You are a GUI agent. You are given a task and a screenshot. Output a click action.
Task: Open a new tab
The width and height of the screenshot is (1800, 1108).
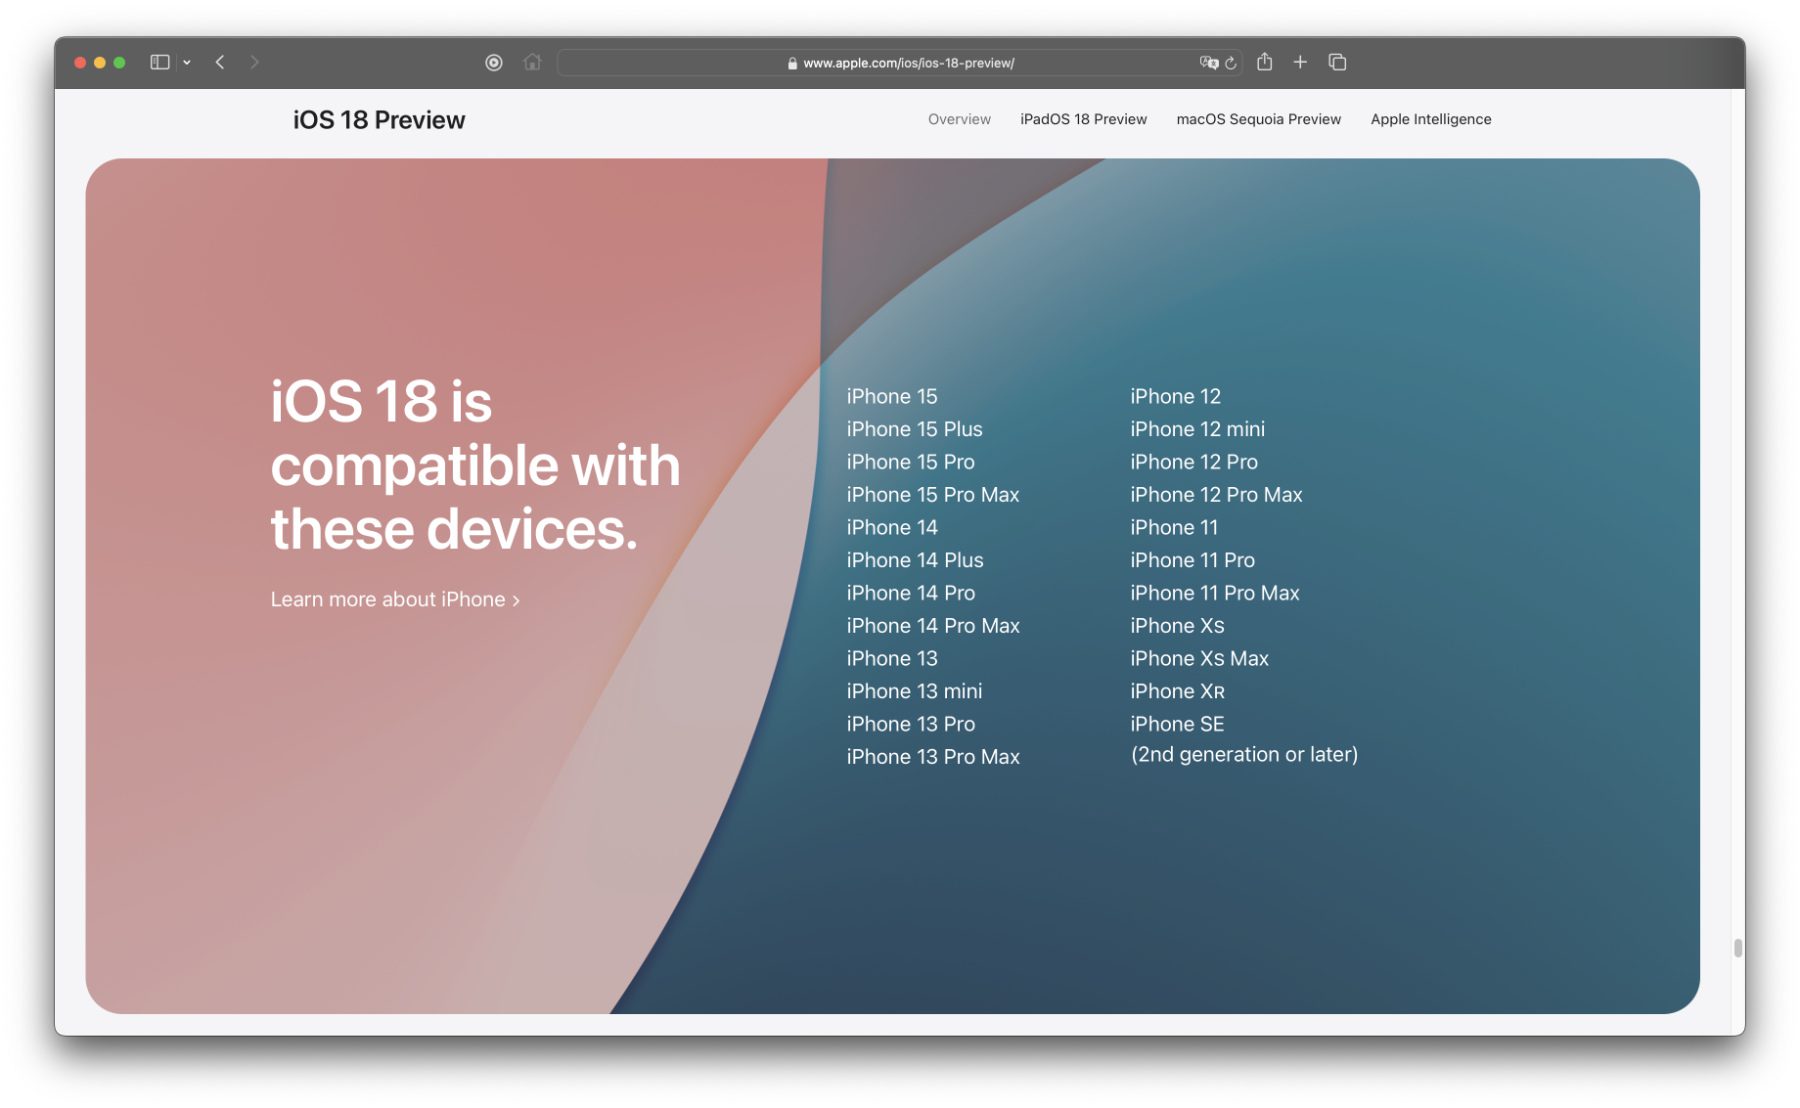click(1300, 62)
